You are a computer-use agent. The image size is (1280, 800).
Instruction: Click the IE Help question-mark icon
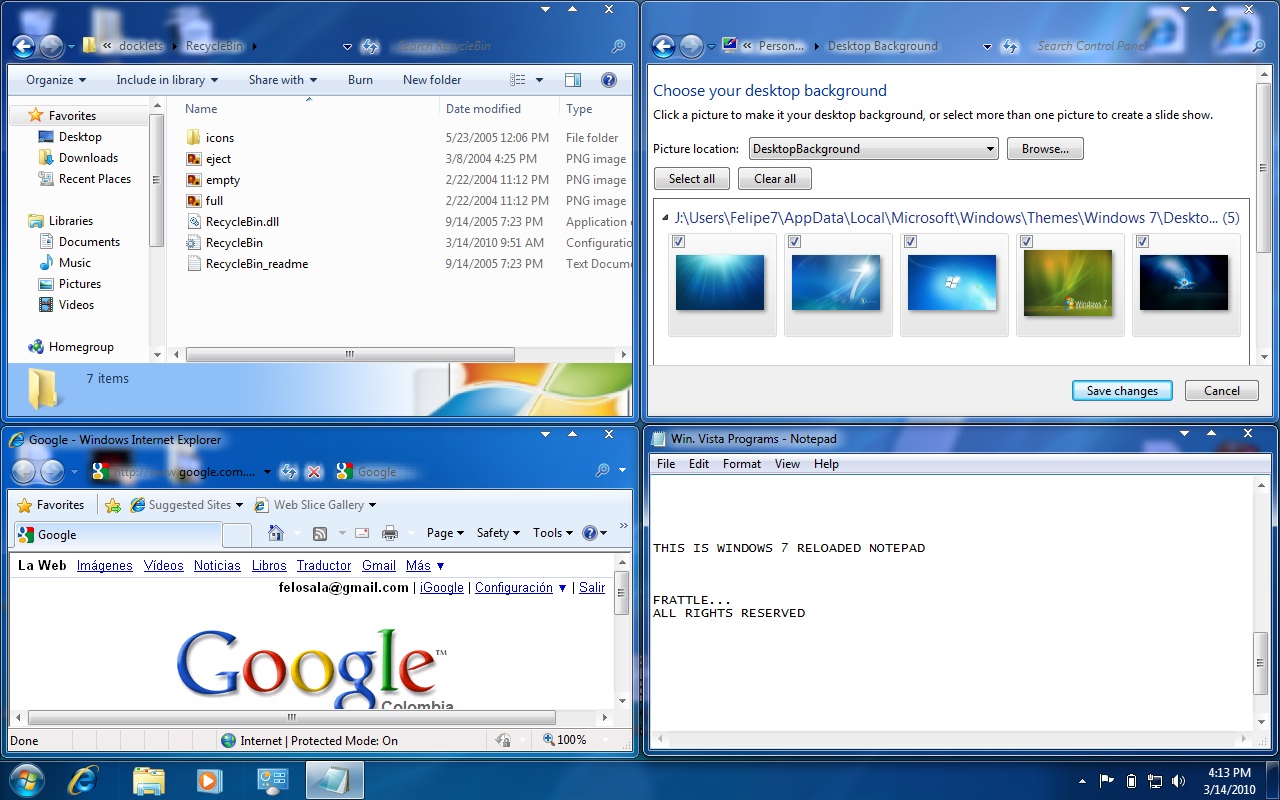tap(590, 532)
